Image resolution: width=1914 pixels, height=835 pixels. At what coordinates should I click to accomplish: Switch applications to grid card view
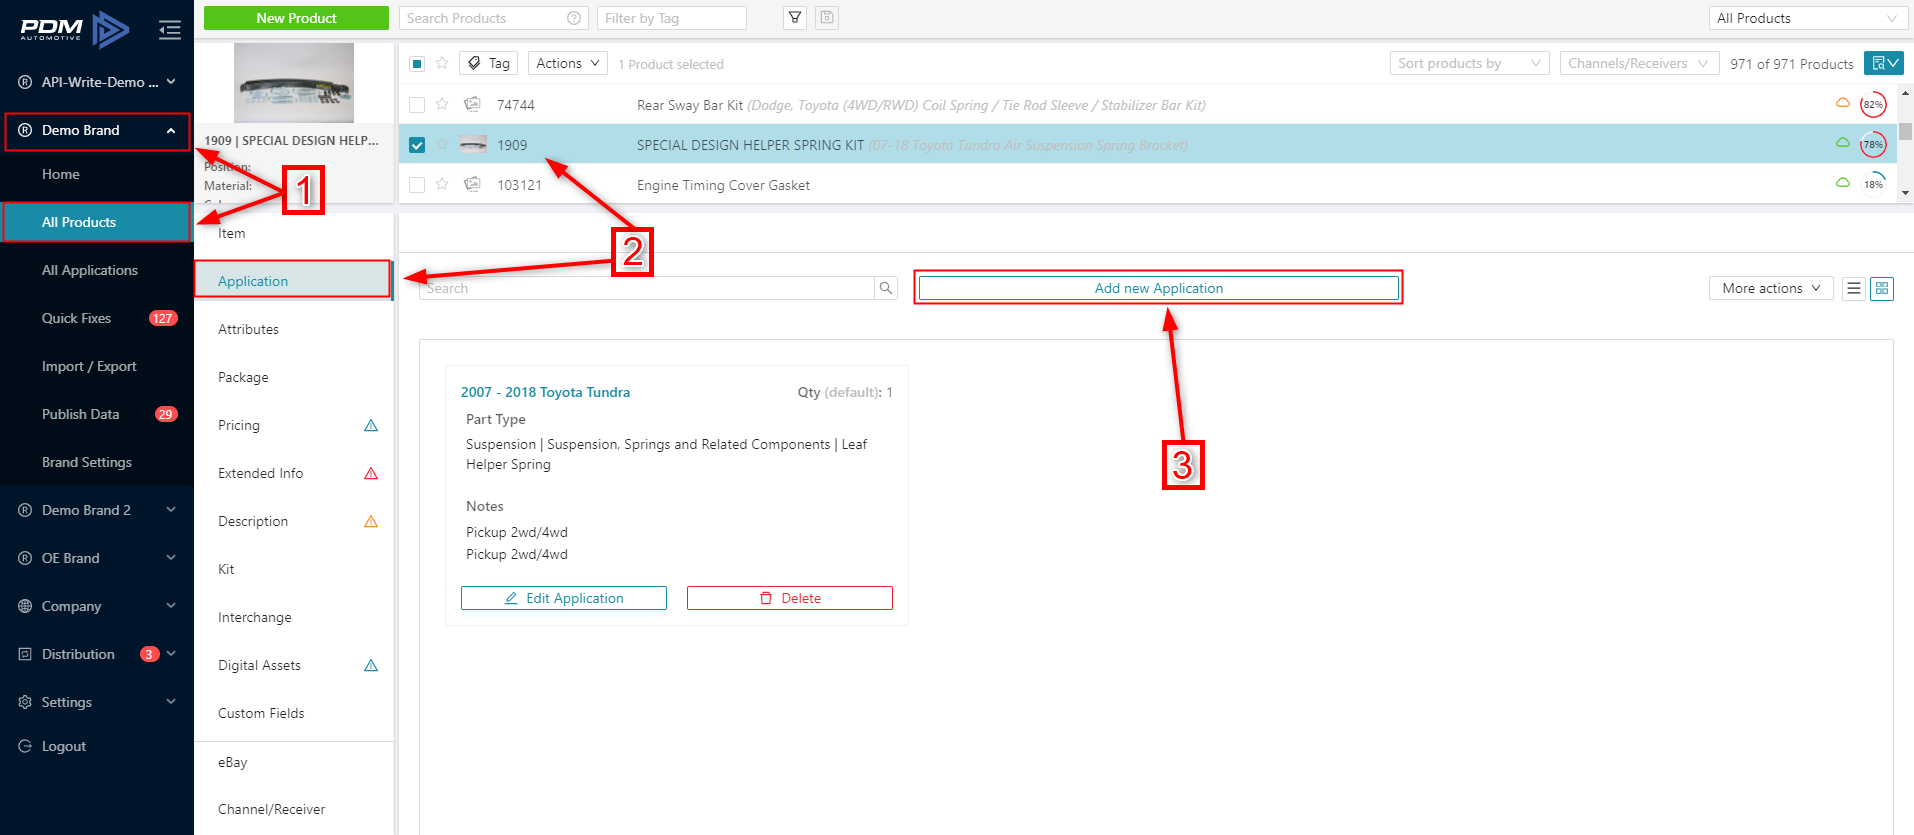pos(1882,288)
